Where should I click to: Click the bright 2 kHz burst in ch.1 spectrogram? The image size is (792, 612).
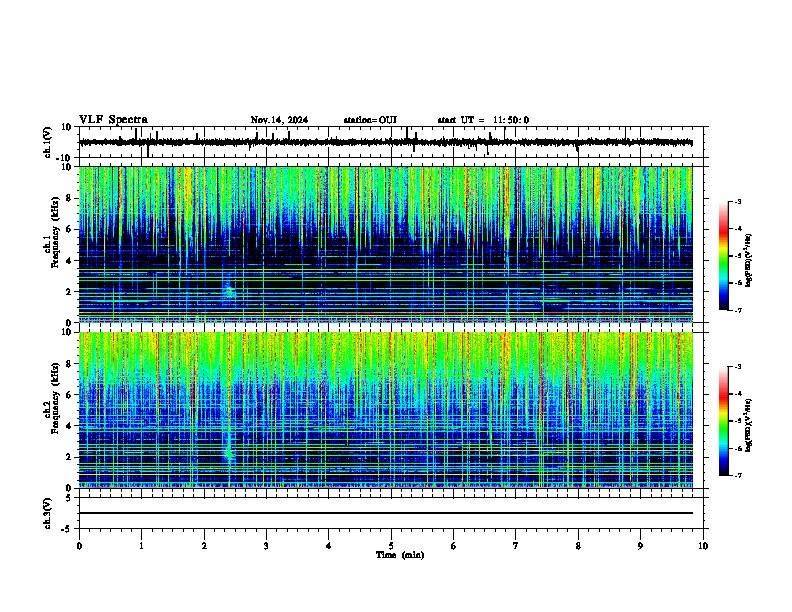[x=229, y=290]
